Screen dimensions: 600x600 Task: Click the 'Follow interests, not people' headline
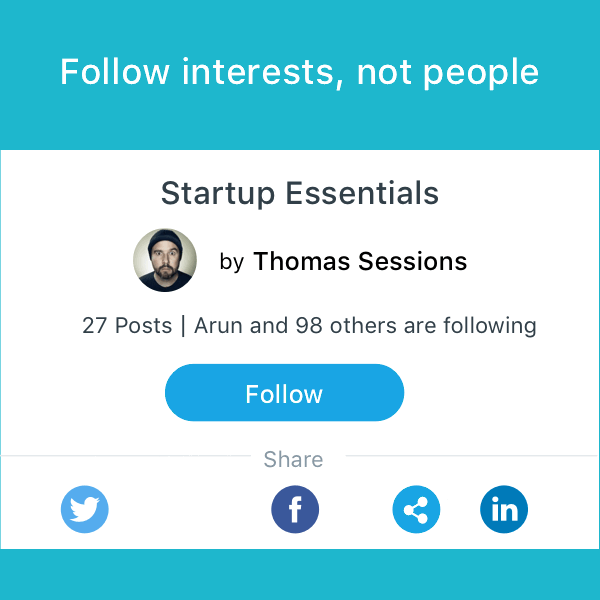pos(300,72)
